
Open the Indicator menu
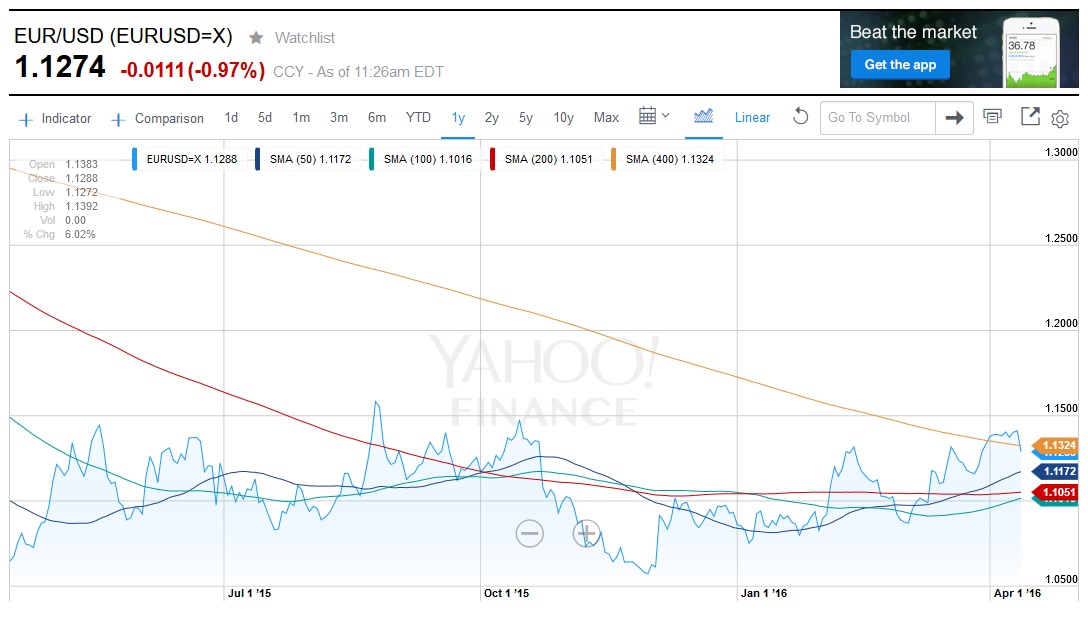tap(55, 118)
